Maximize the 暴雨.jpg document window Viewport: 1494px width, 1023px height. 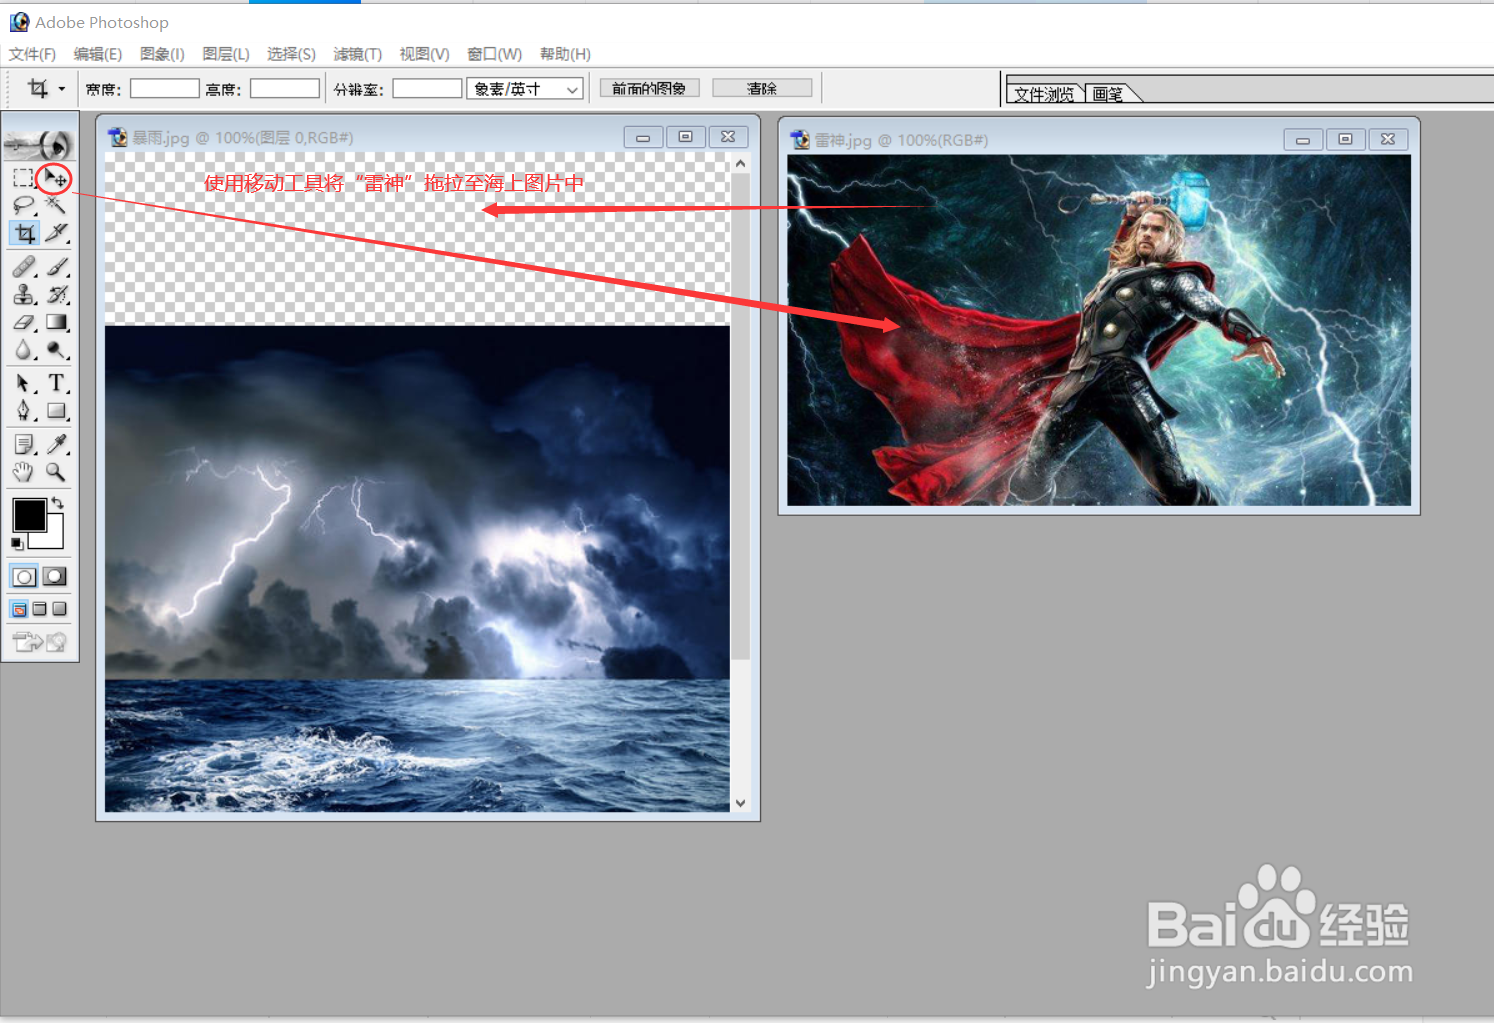pos(686,137)
